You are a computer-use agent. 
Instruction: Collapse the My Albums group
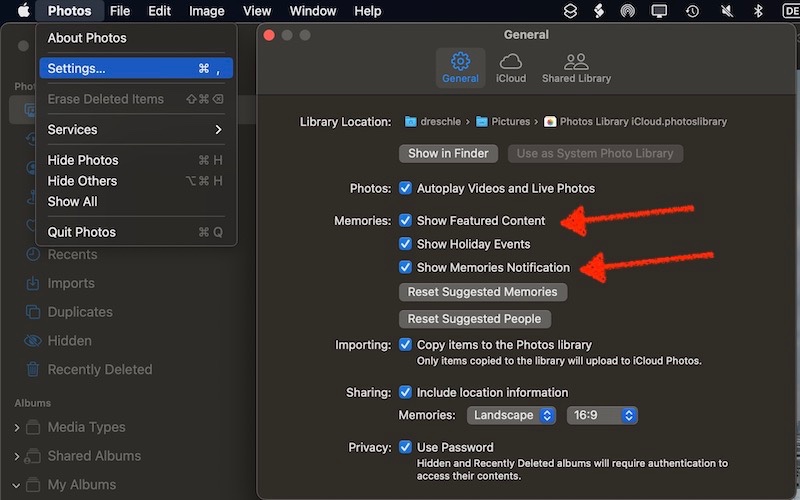[16, 485]
